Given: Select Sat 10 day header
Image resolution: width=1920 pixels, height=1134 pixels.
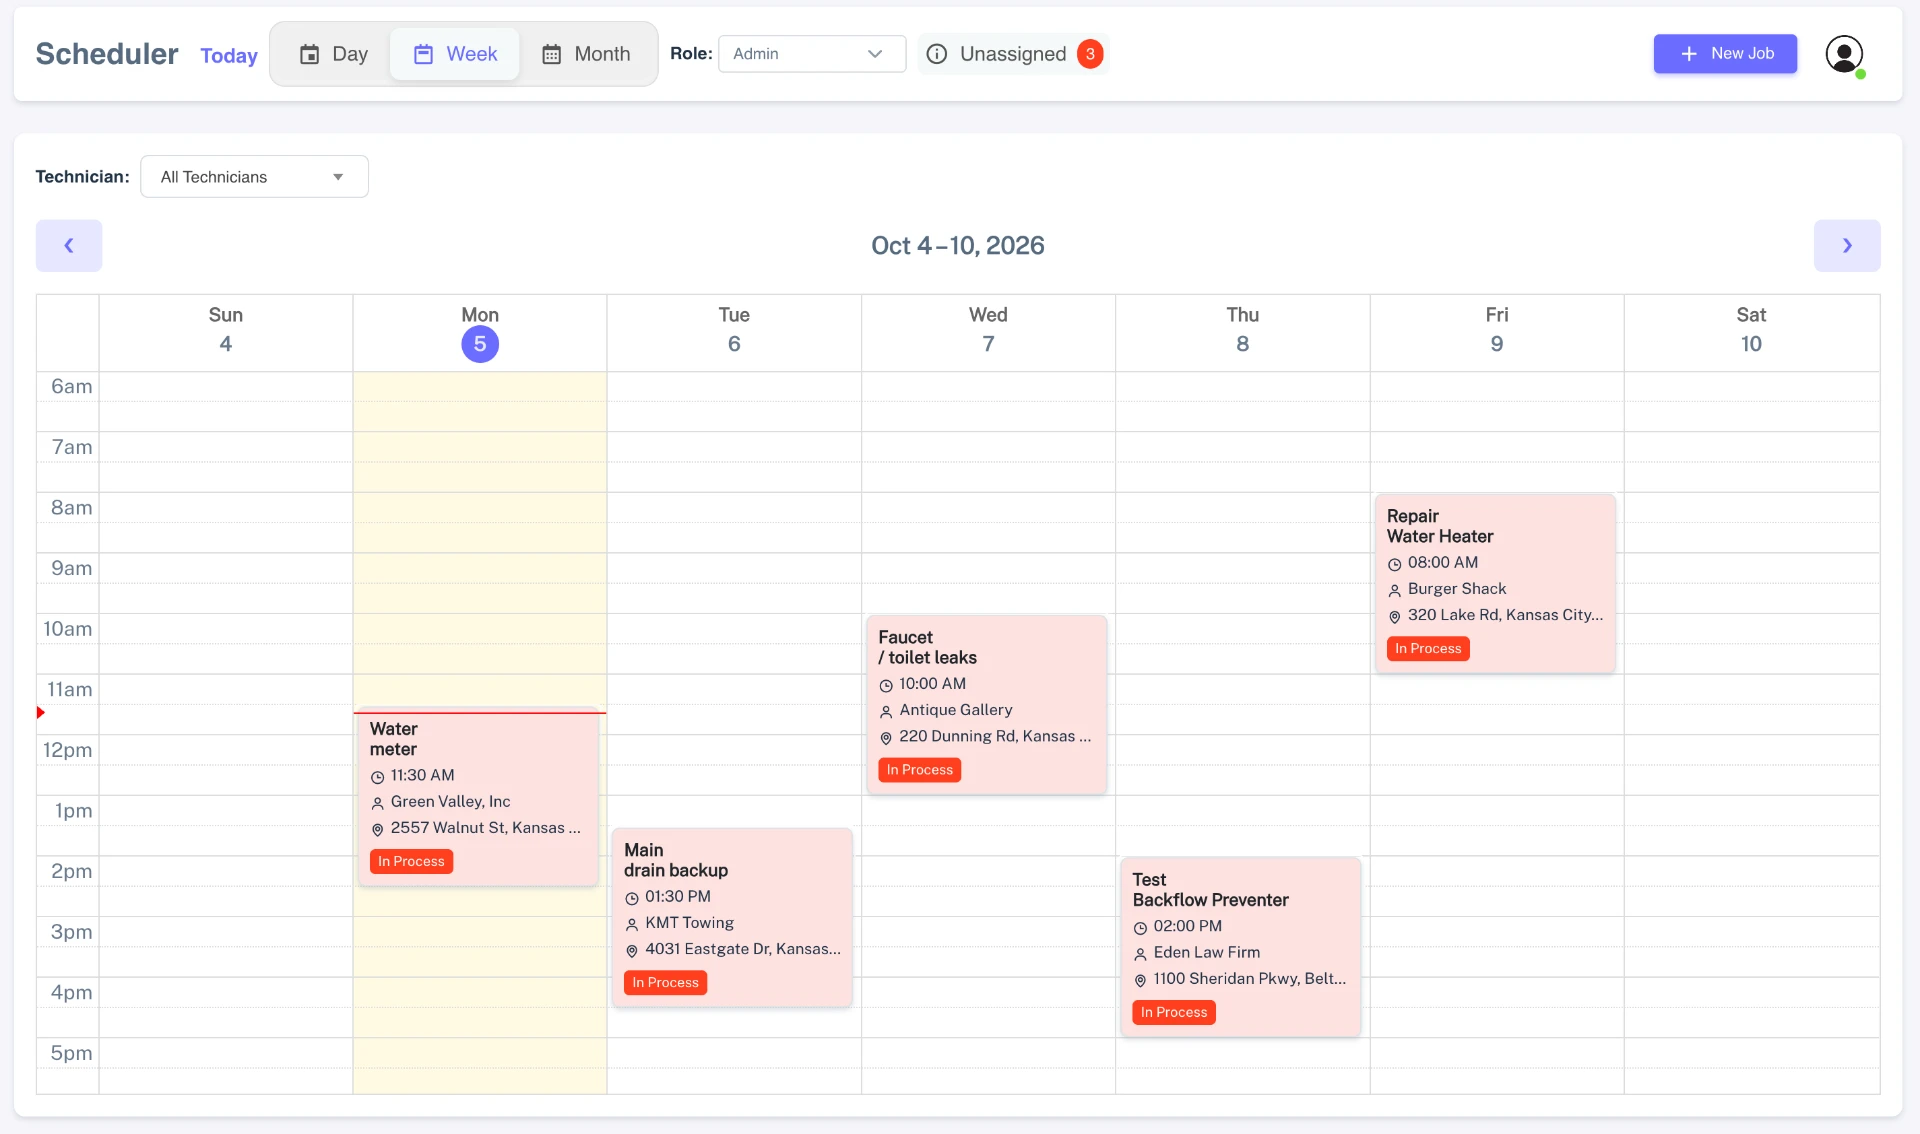Looking at the screenshot, I should pyautogui.click(x=1751, y=332).
